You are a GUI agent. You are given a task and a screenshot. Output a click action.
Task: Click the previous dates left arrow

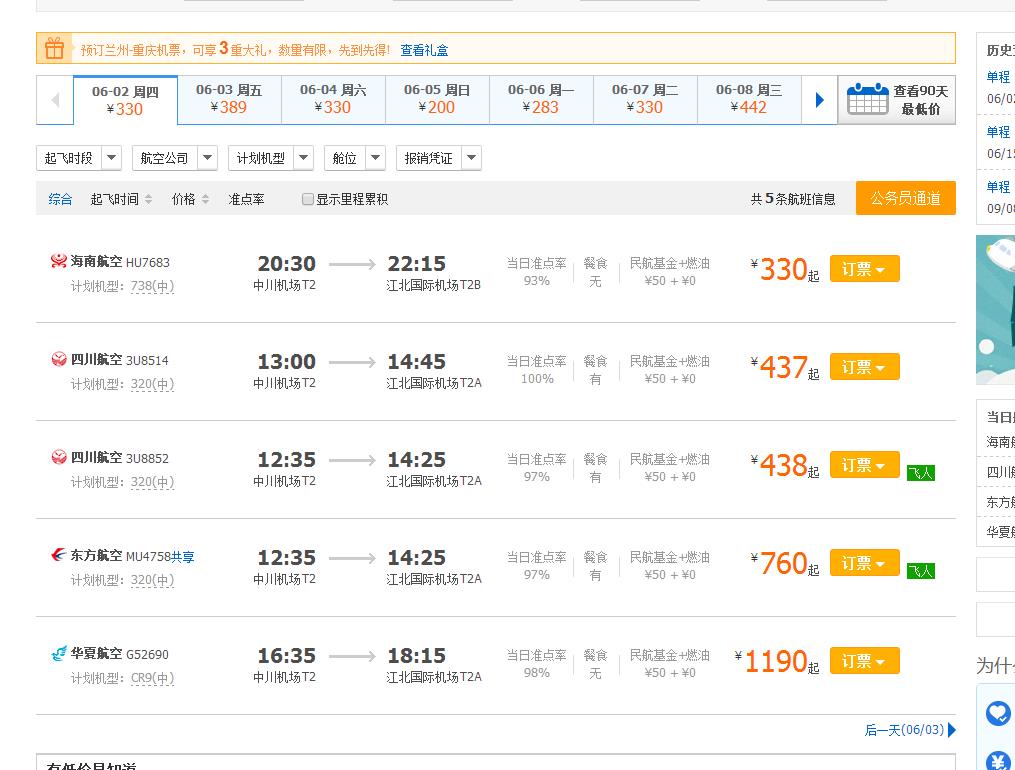coord(55,100)
